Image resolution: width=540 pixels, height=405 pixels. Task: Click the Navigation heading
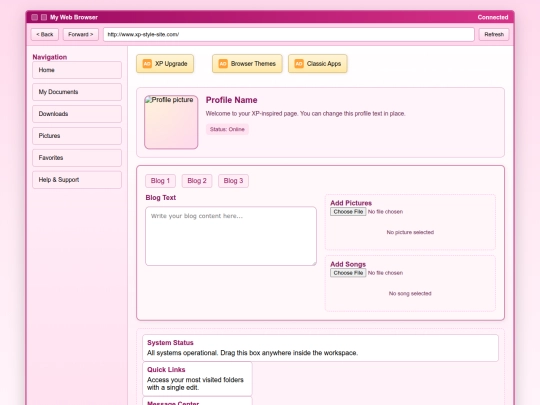coord(50,57)
